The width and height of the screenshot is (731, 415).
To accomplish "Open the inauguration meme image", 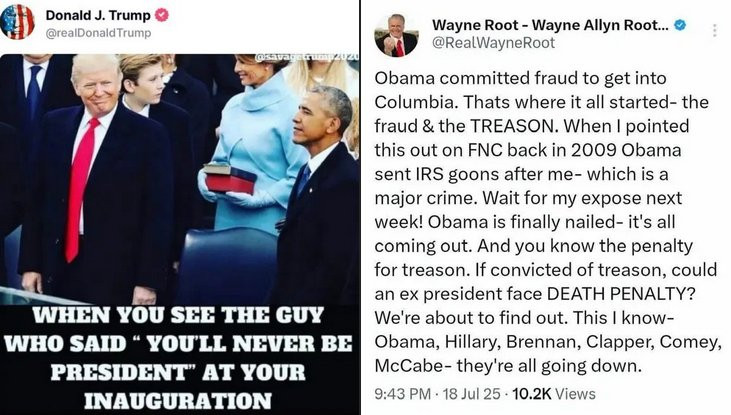I will point(179,234).
